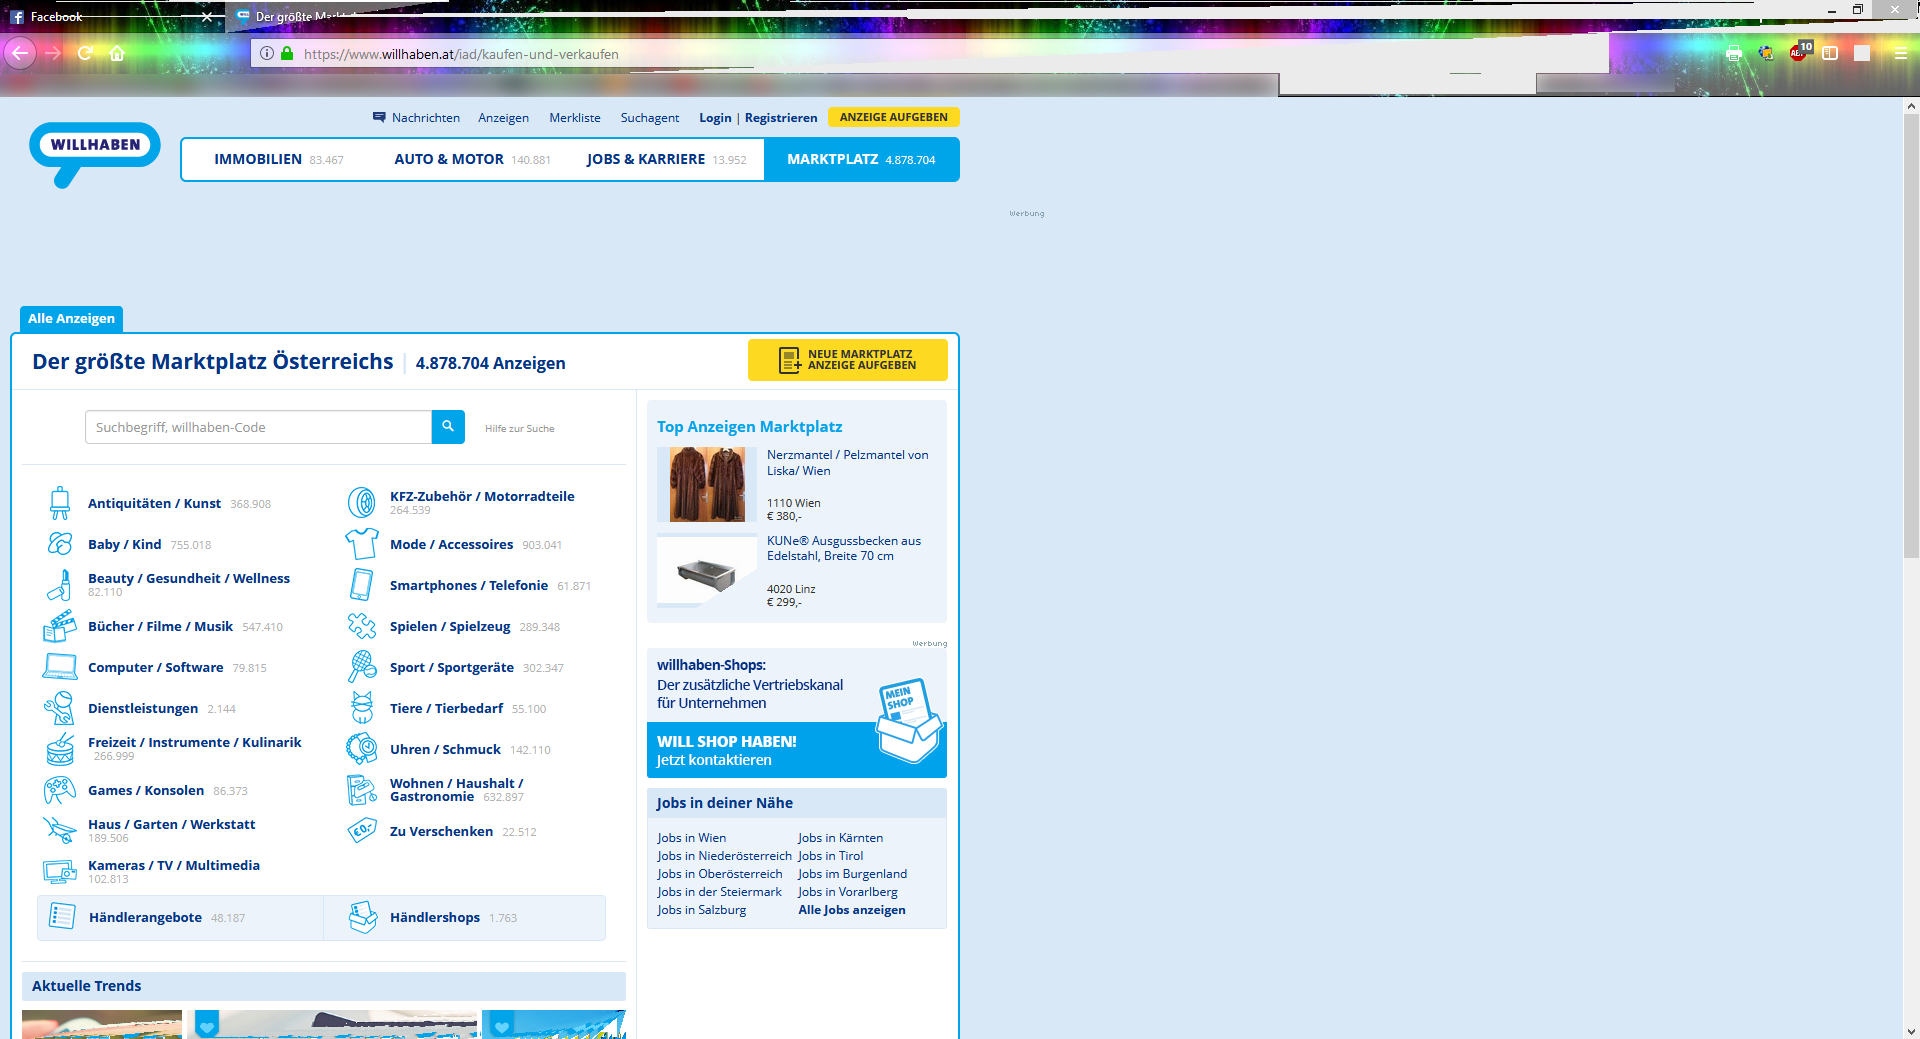Image resolution: width=1920 pixels, height=1039 pixels.
Task: Click the Hilfe zur Suche link
Action: click(520, 428)
